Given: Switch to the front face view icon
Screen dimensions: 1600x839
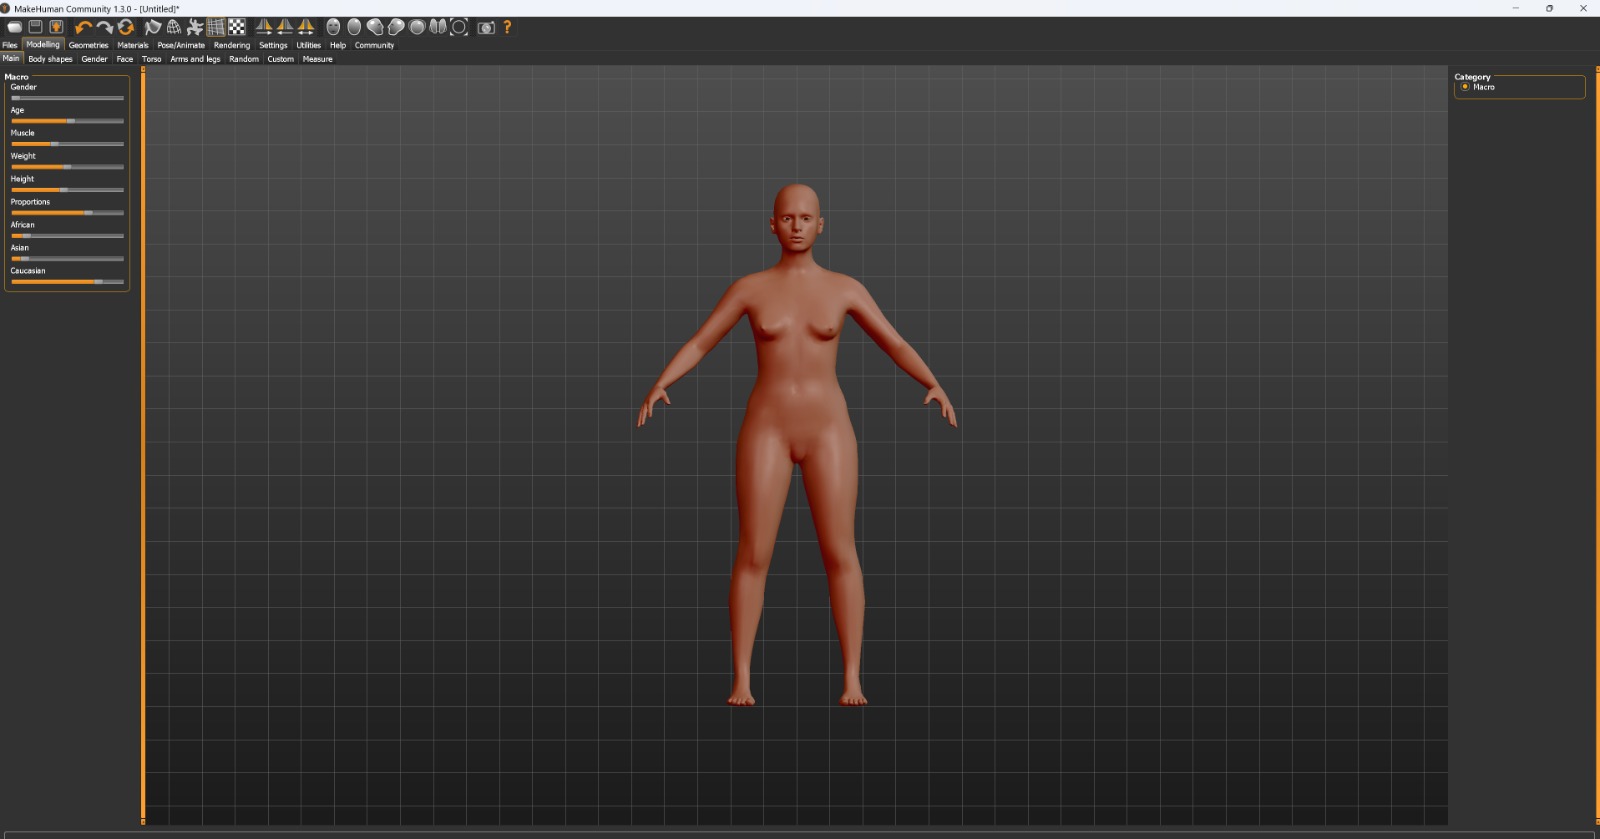Looking at the screenshot, I should [x=333, y=27].
